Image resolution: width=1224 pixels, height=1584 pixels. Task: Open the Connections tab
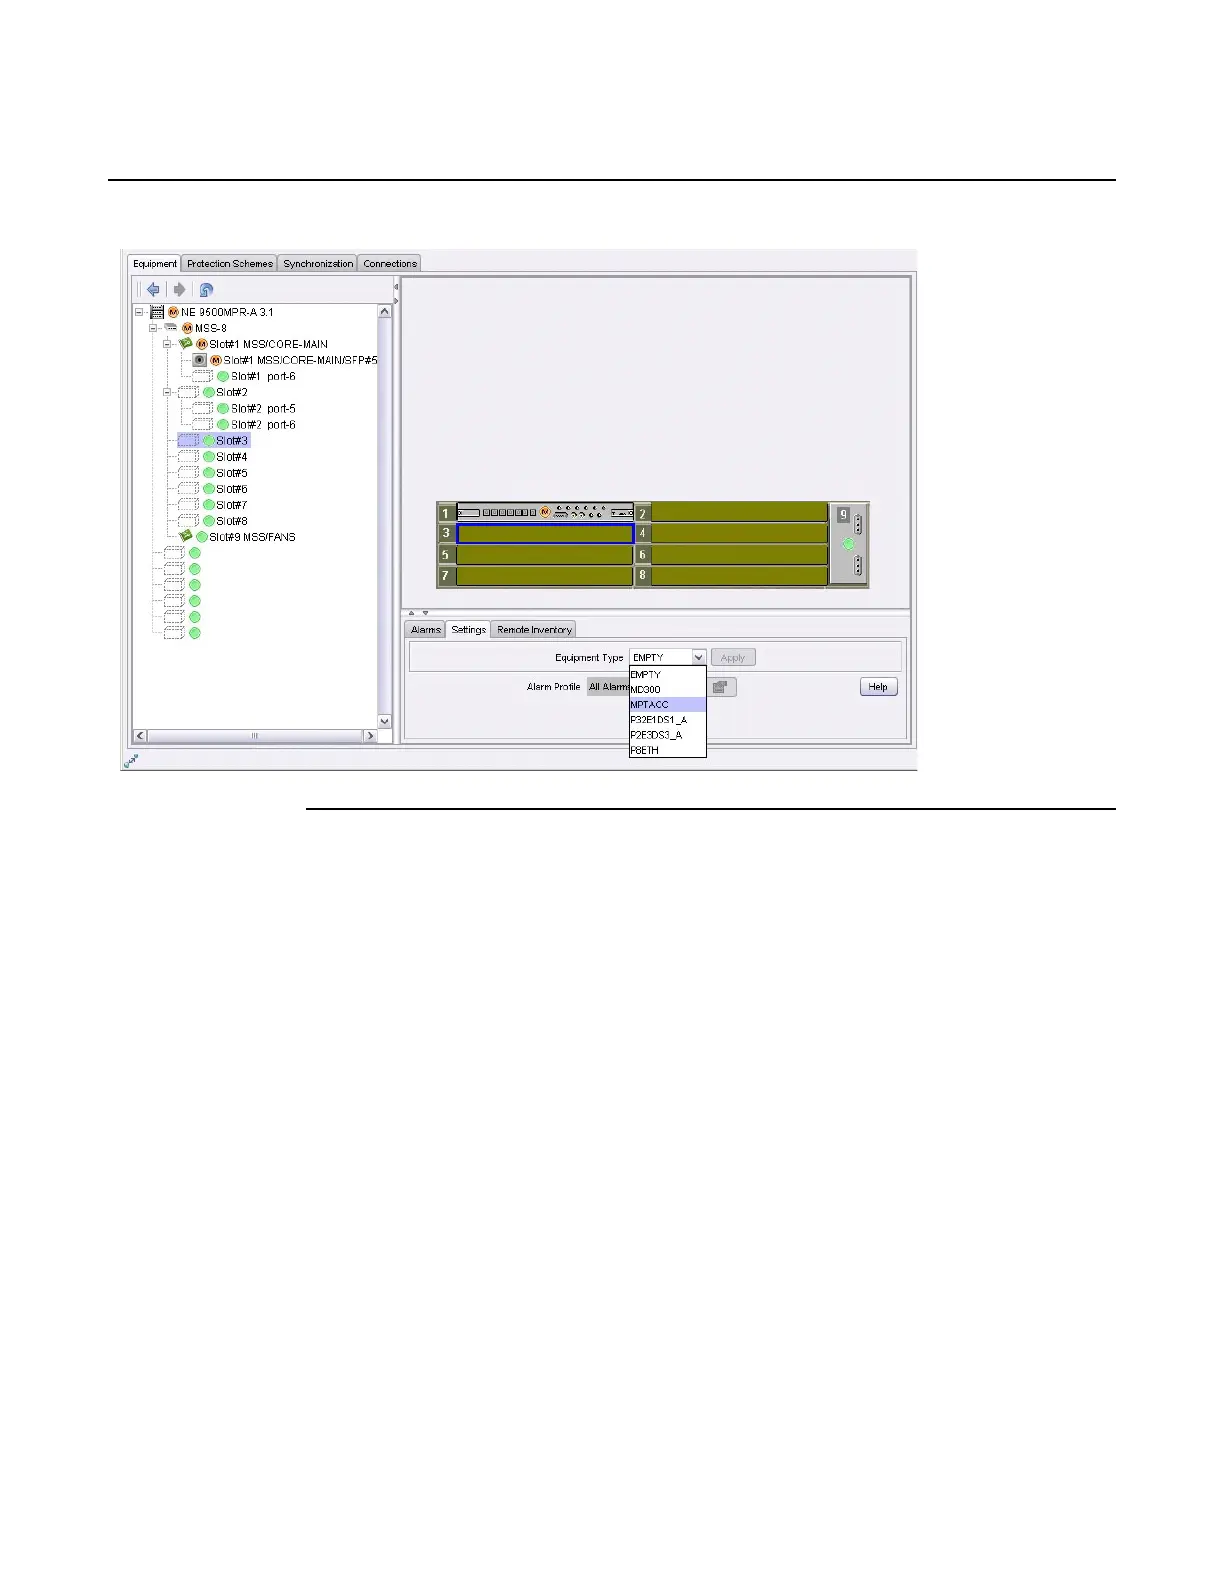pos(390,264)
